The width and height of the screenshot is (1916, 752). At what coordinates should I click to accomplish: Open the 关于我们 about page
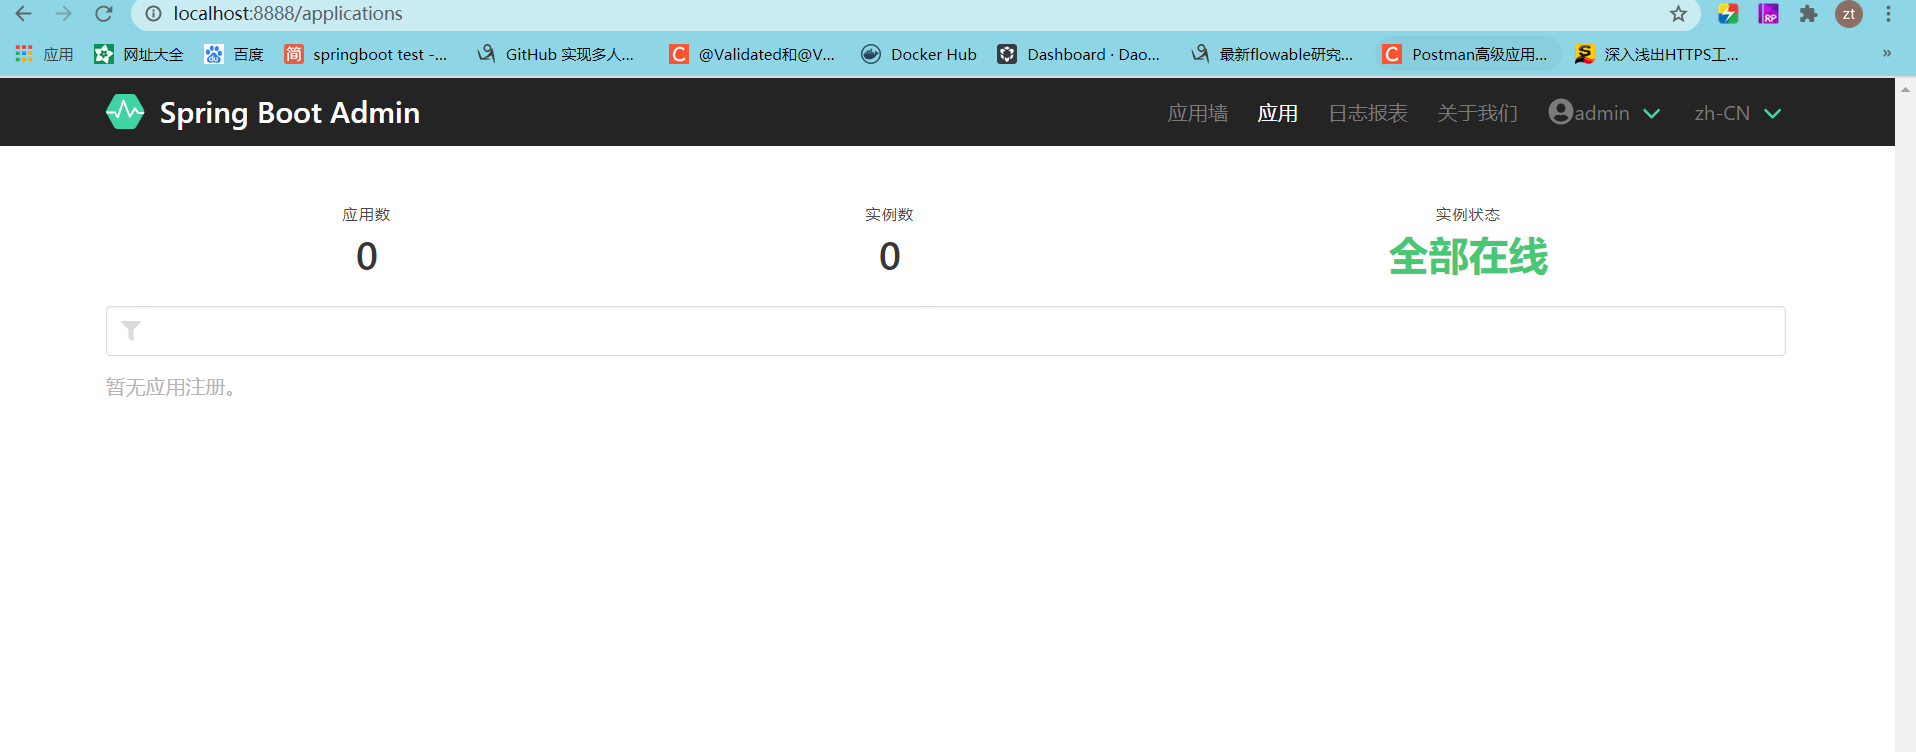pyautogui.click(x=1478, y=113)
